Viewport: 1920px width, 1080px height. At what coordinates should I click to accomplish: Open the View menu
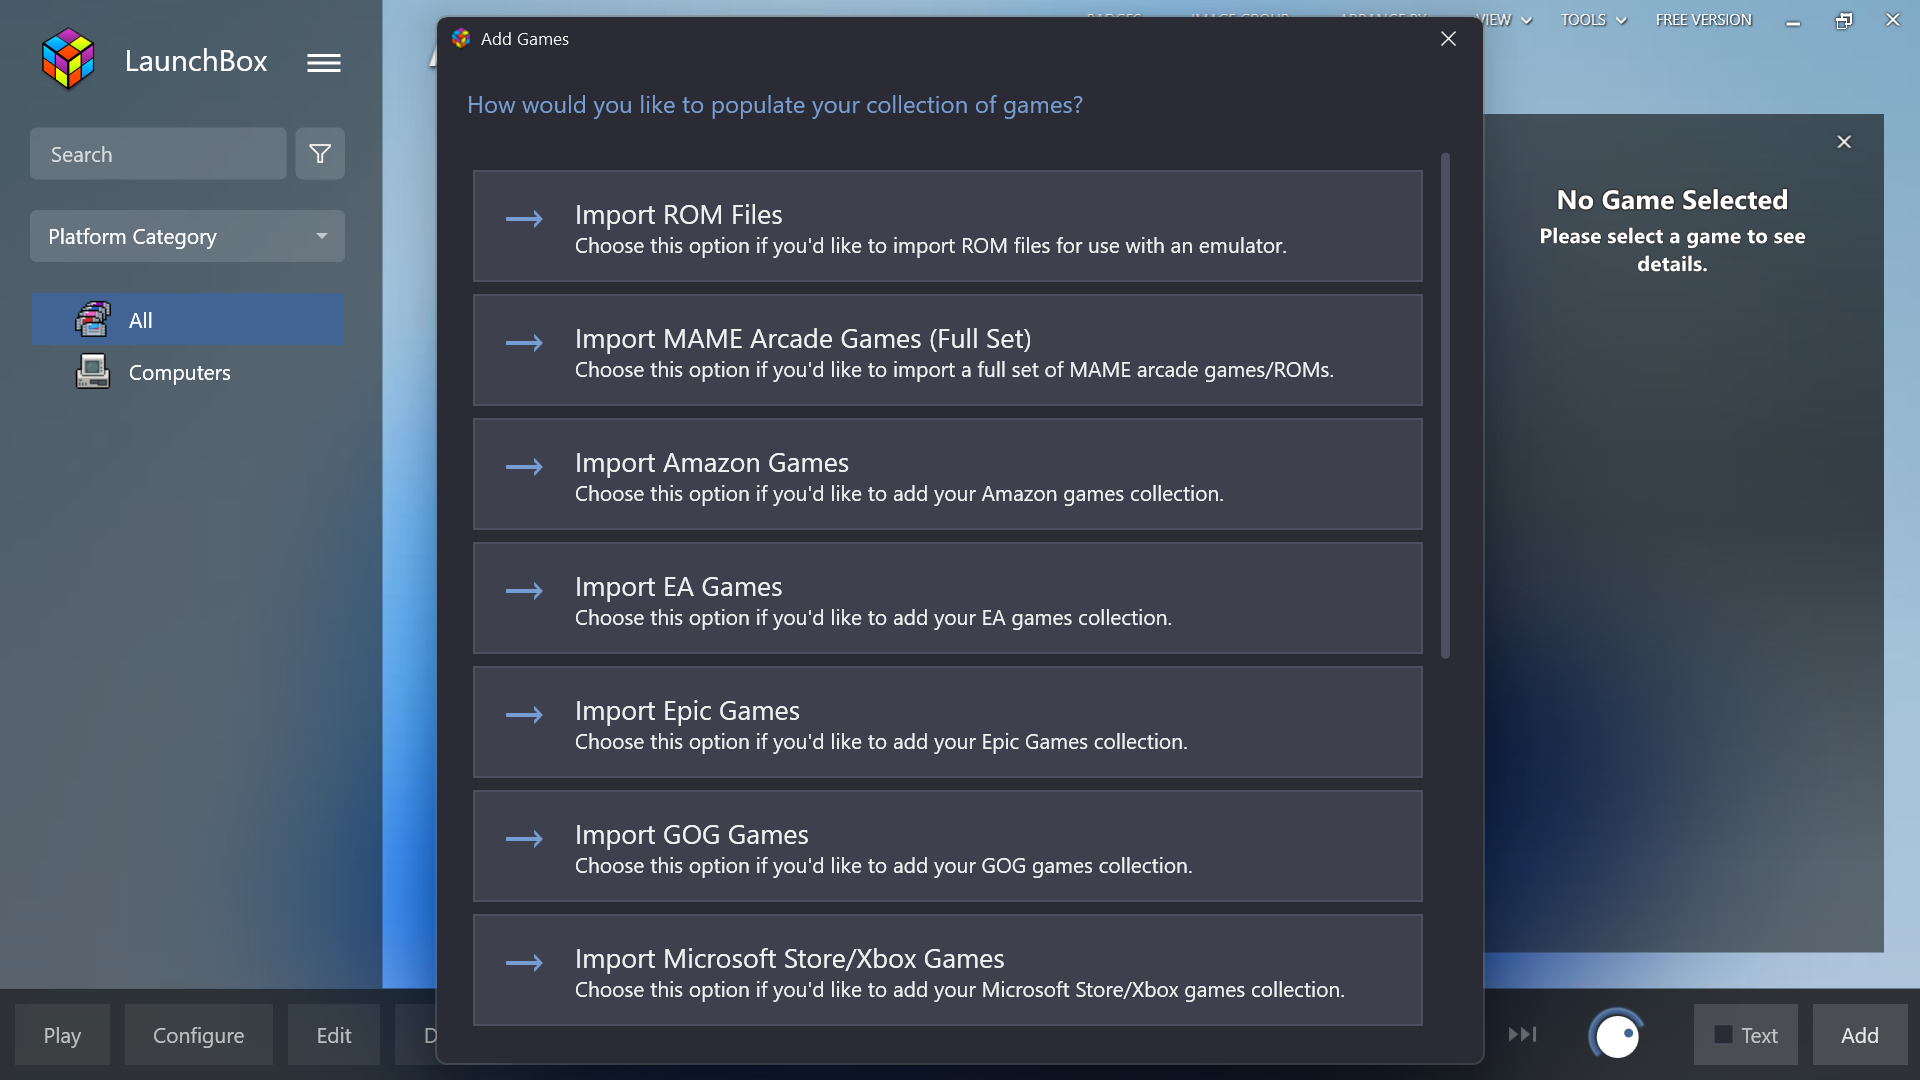click(1505, 20)
